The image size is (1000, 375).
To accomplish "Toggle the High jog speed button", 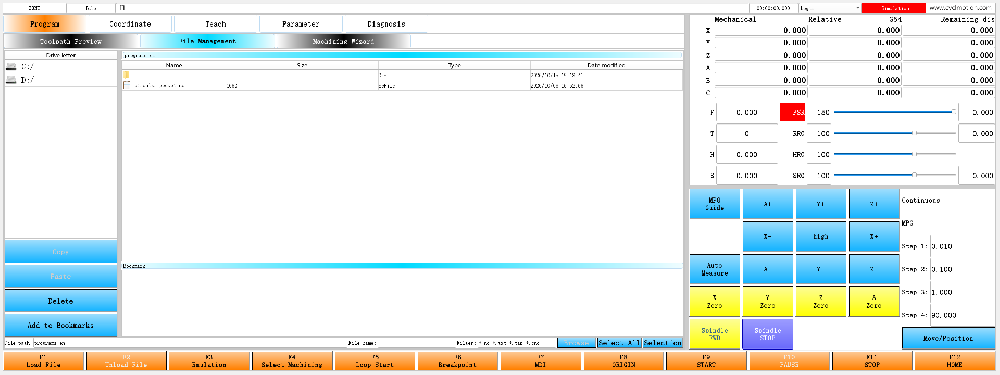I will click(x=821, y=236).
